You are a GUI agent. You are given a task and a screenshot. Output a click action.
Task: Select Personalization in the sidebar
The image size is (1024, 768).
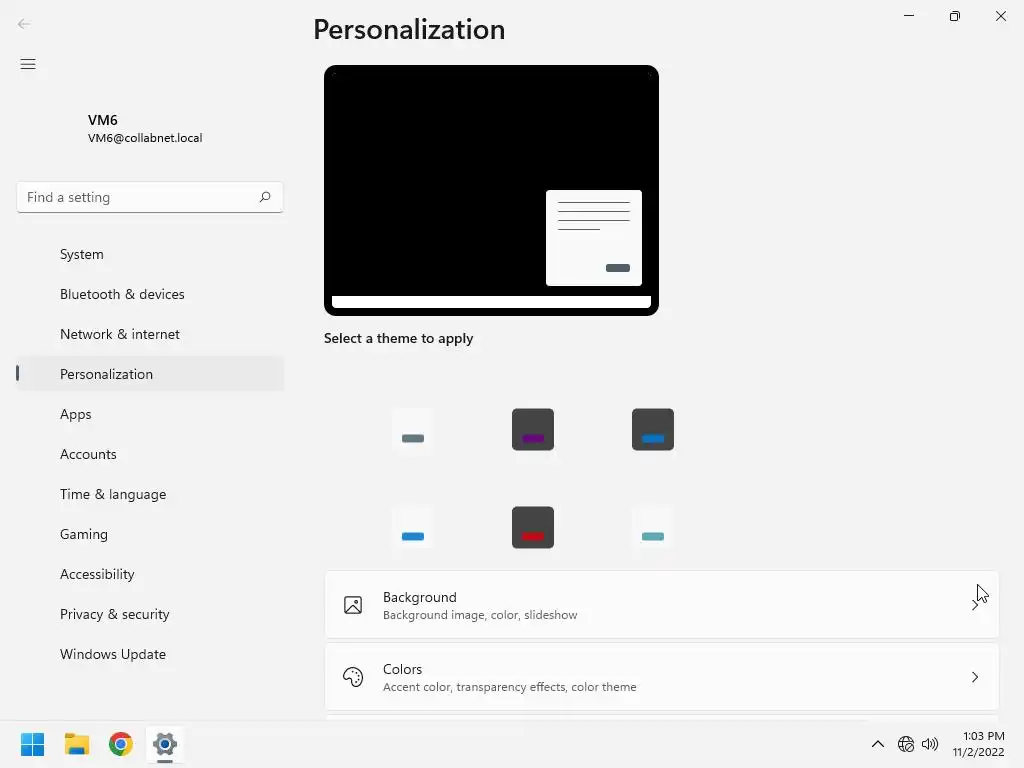(150, 374)
